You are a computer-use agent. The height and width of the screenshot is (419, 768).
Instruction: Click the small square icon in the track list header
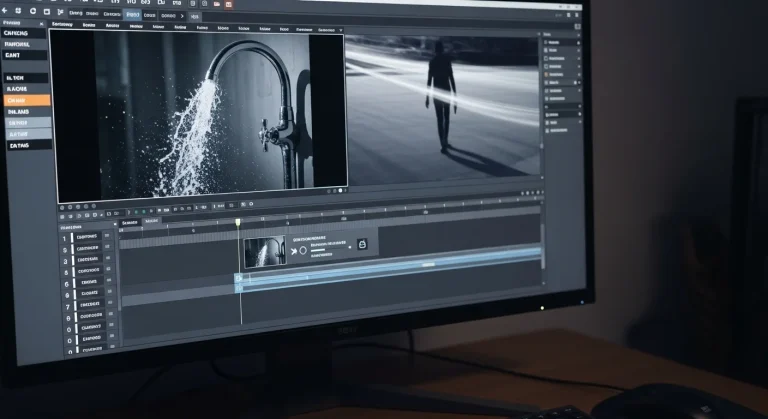click(x=115, y=224)
